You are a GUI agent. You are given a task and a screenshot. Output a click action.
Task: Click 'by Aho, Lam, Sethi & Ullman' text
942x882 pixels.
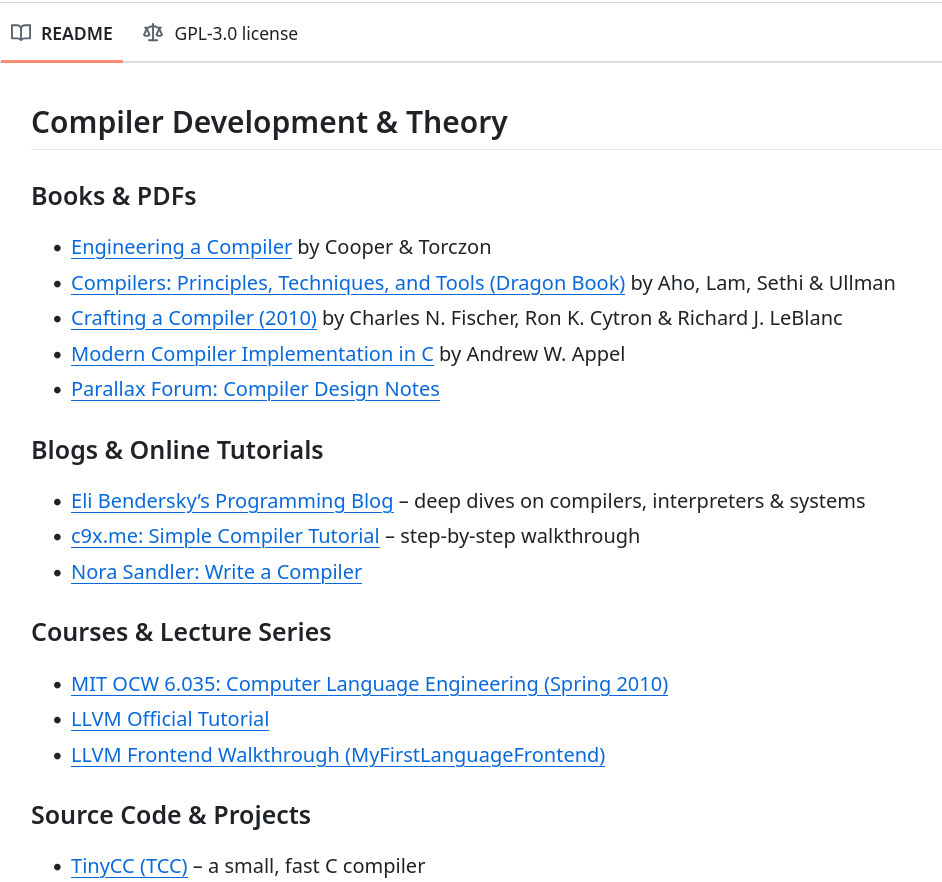tap(763, 283)
